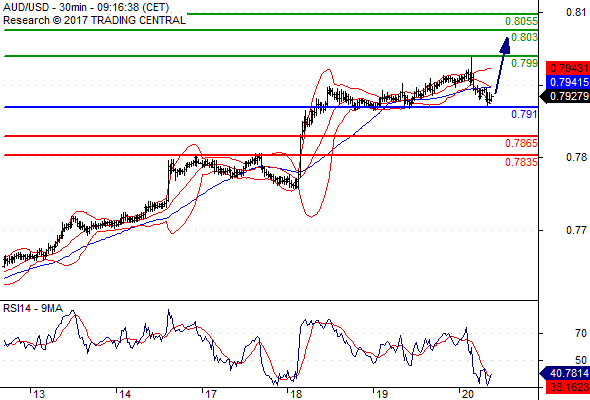The image size is (590, 400).
Task: Click the RSI14 - 9MA indicator title
Action: point(33,309)
